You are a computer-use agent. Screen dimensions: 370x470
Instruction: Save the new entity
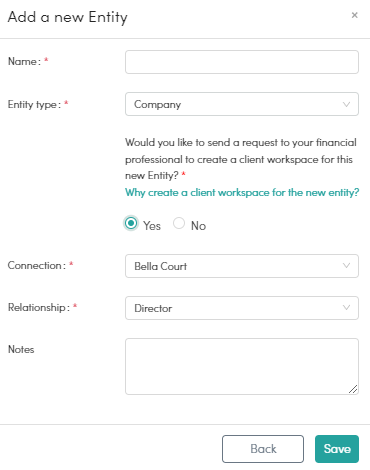[x=337, y=449]
